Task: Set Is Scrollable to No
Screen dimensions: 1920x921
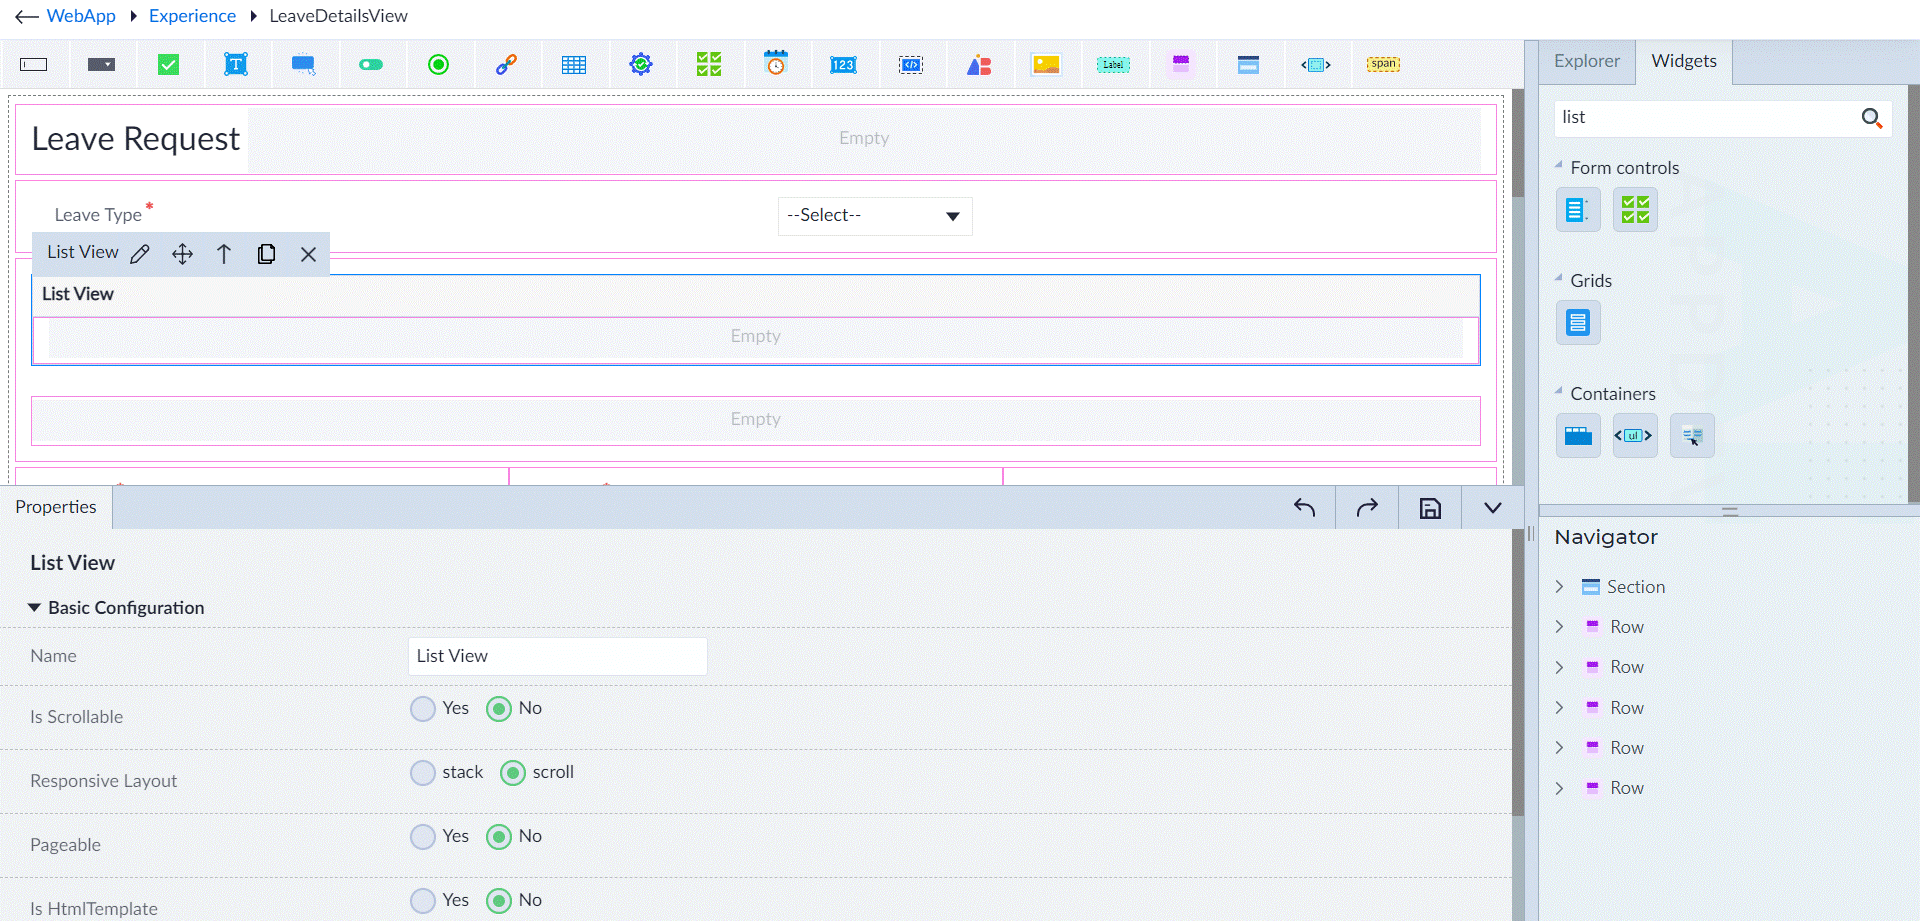Action: (498, 709)
